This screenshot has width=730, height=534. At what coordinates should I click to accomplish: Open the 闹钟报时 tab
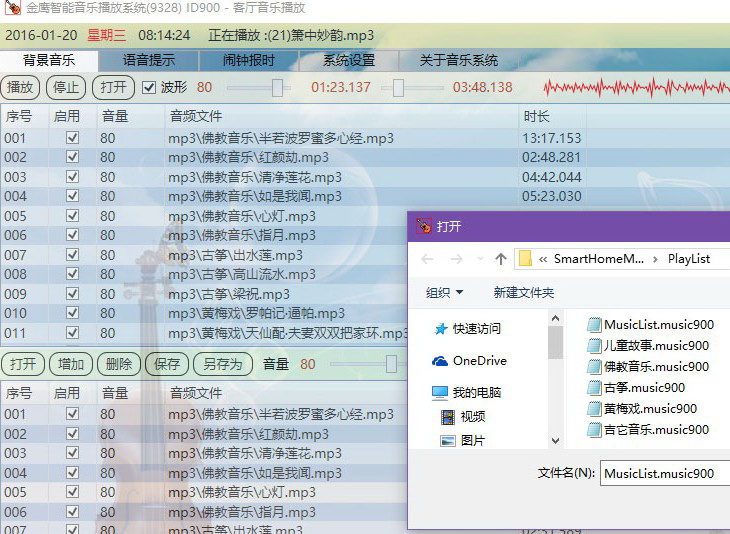pyautogui.click(x=249, y=60)
